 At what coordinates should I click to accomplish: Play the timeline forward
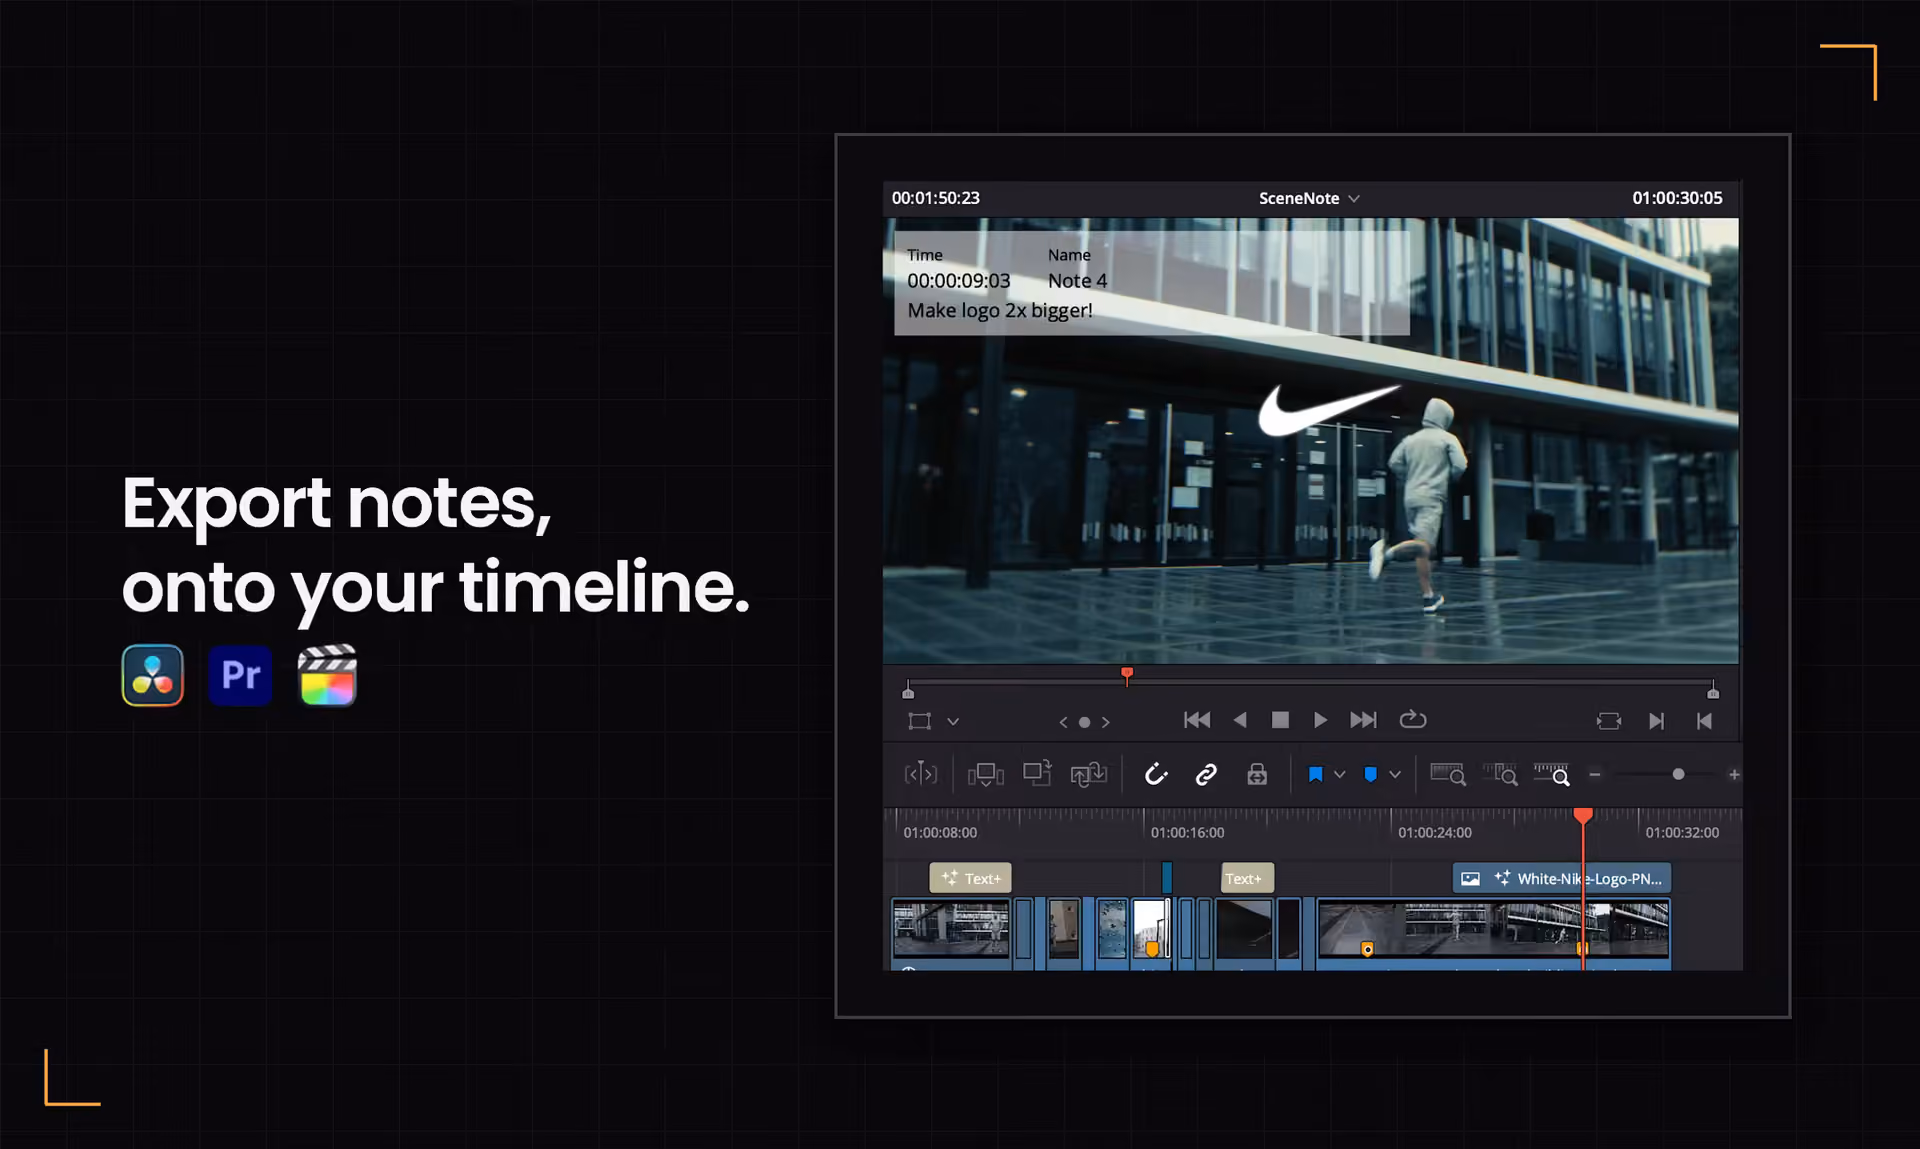point(1320,720)
